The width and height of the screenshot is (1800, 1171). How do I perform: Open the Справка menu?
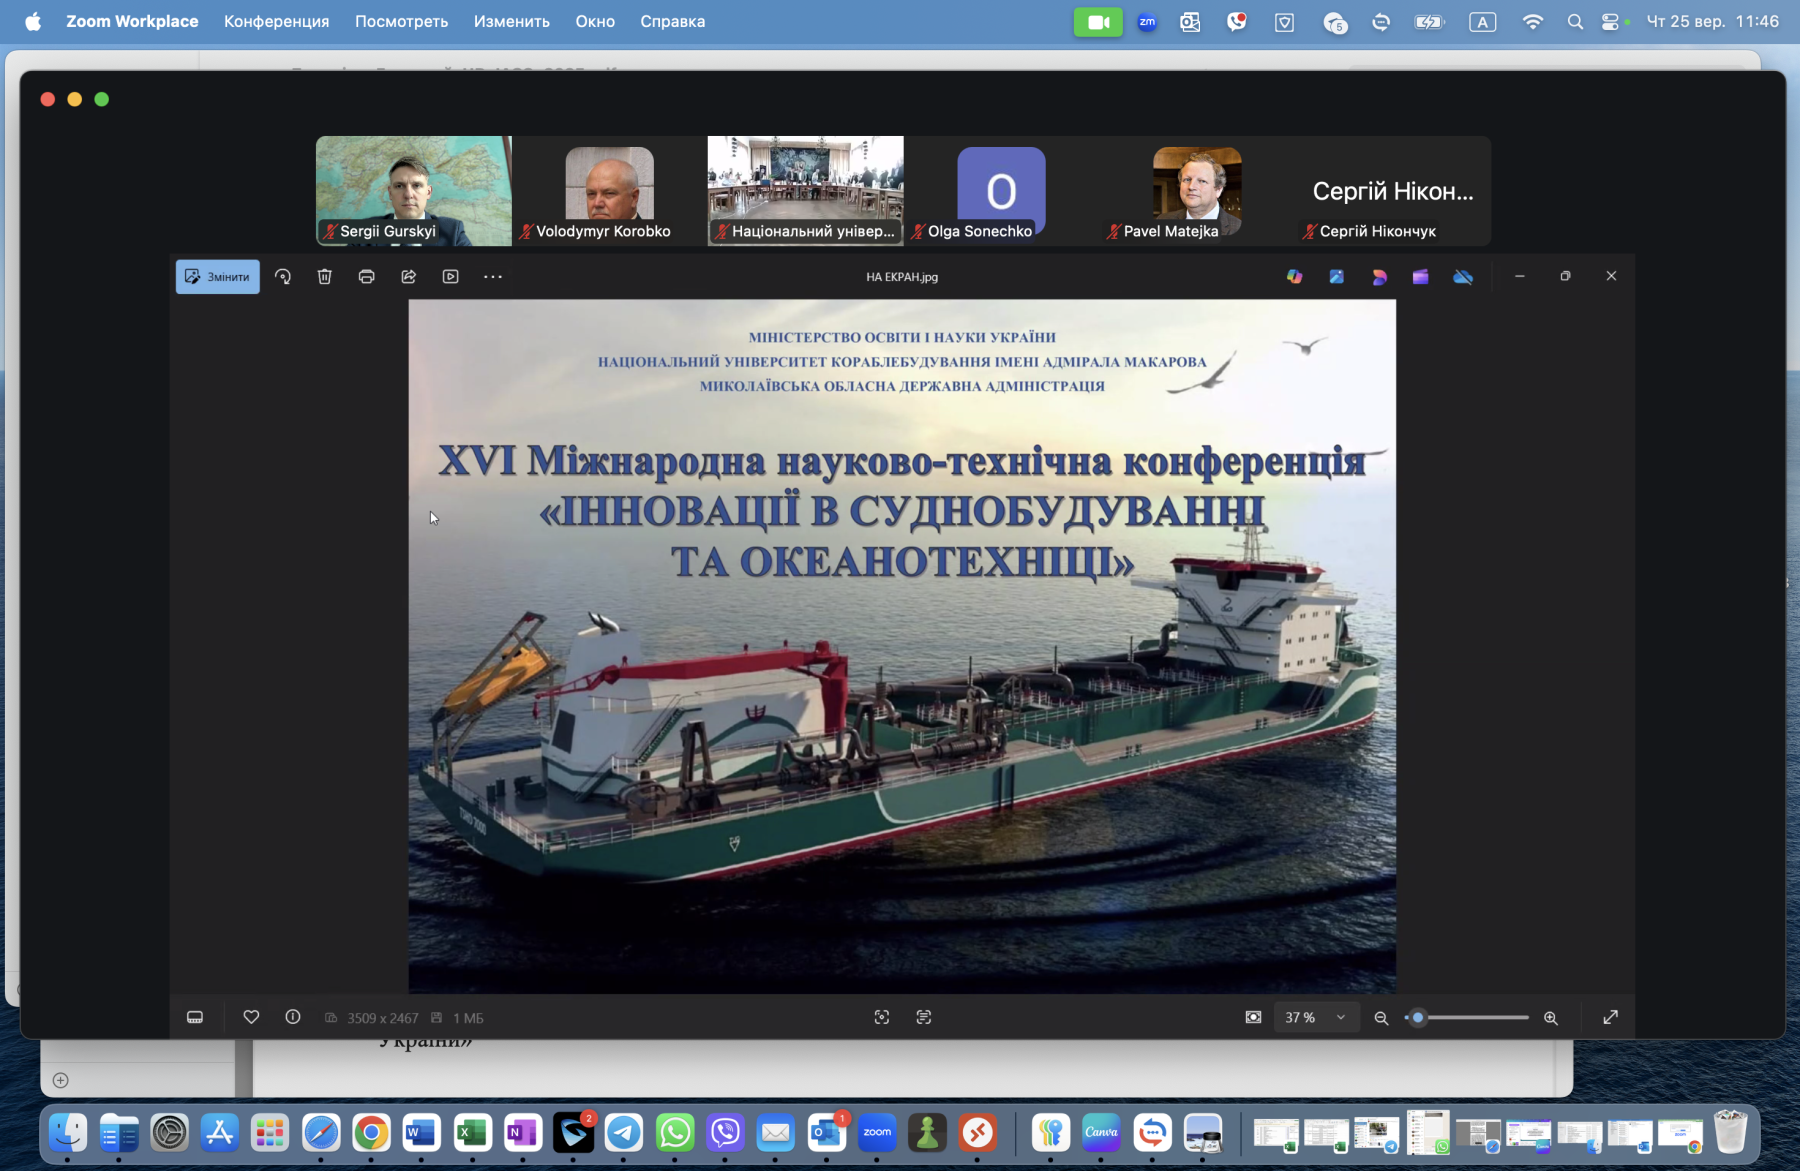[x=672, y=21]
